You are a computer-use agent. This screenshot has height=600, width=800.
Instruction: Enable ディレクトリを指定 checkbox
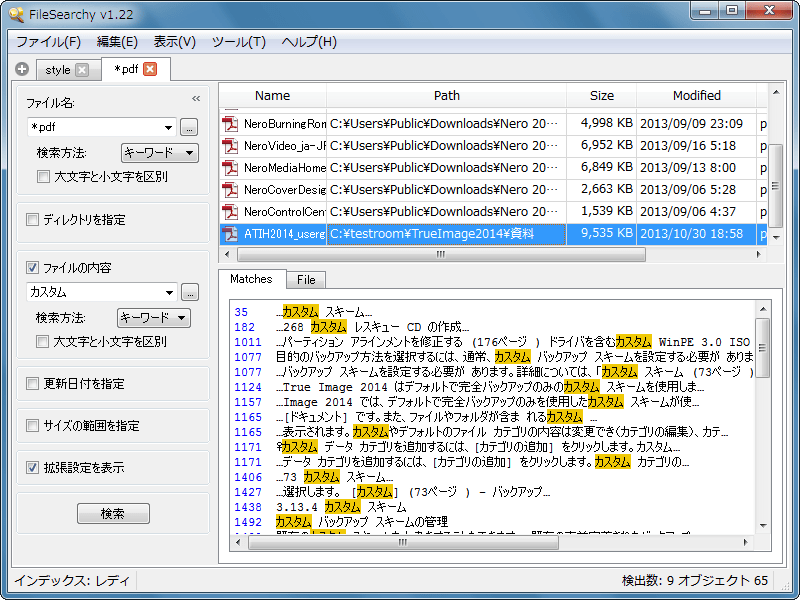(32, 219)
